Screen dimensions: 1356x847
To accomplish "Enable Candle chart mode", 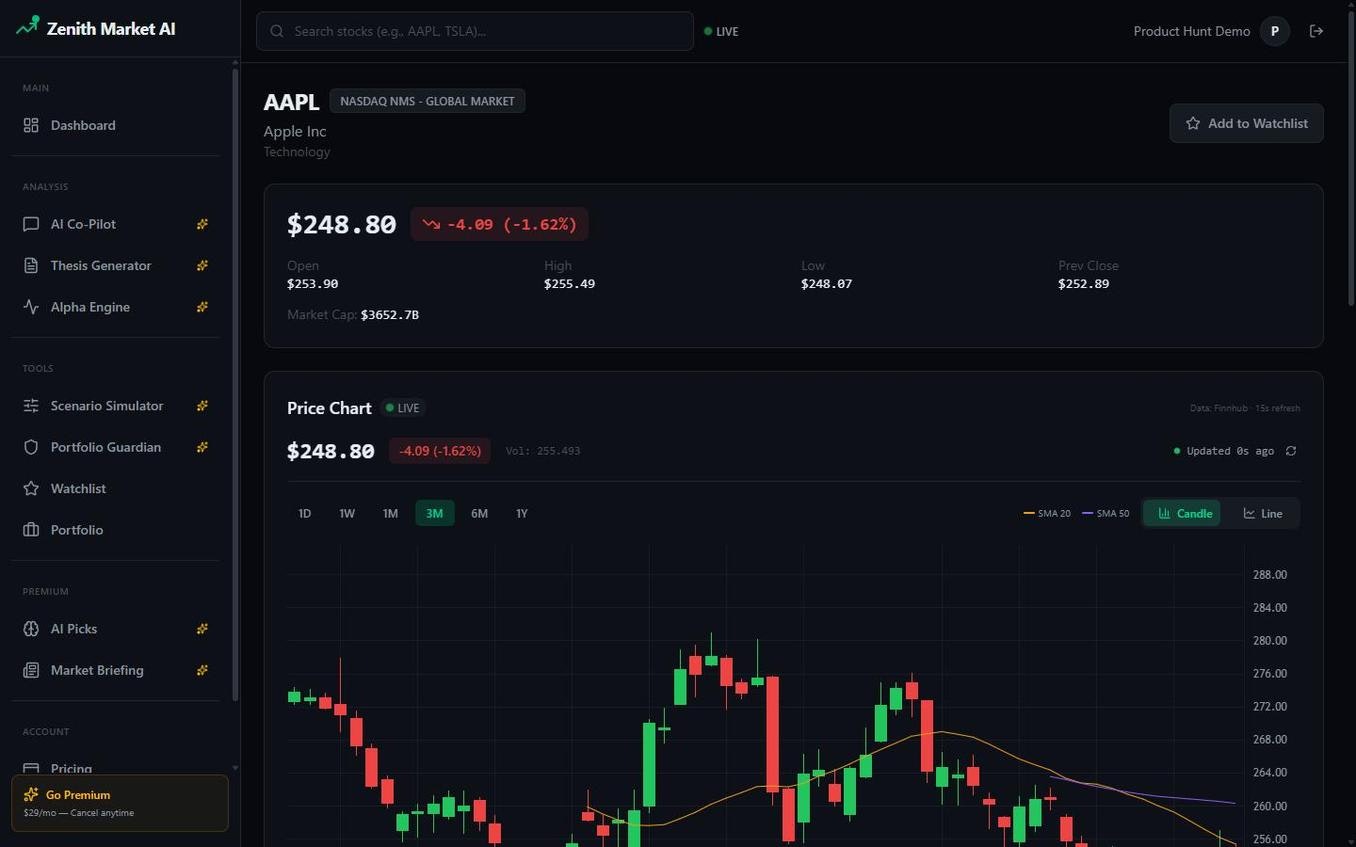I will point(1183,513).
